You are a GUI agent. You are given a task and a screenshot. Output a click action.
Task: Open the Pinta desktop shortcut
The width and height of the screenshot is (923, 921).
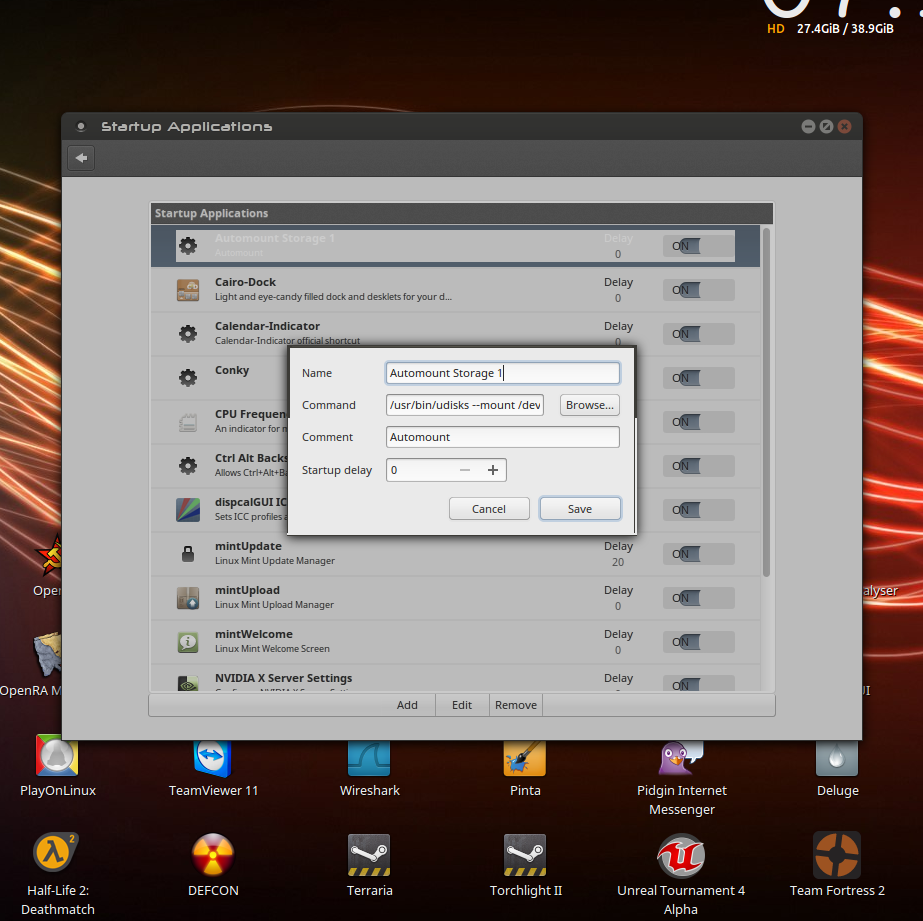pos(525,757)
